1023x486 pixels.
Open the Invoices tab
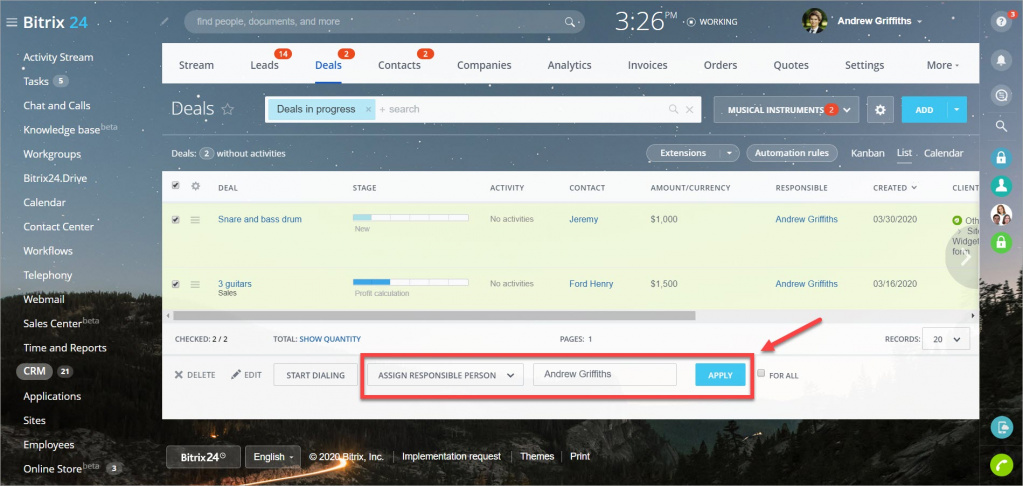click(x=647, y=65)
